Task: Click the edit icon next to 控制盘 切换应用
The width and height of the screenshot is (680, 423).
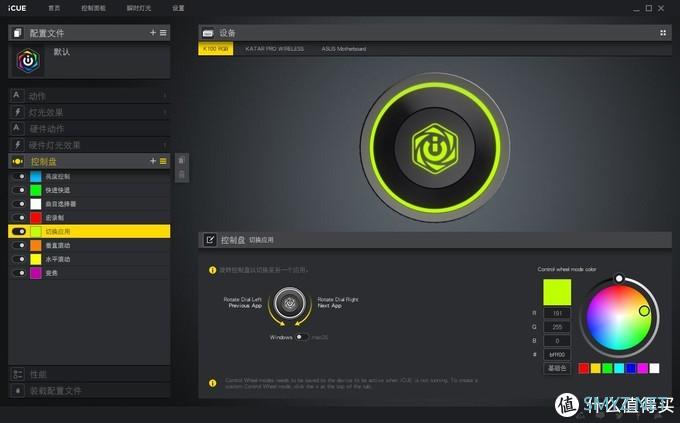Action: point(210,239)
